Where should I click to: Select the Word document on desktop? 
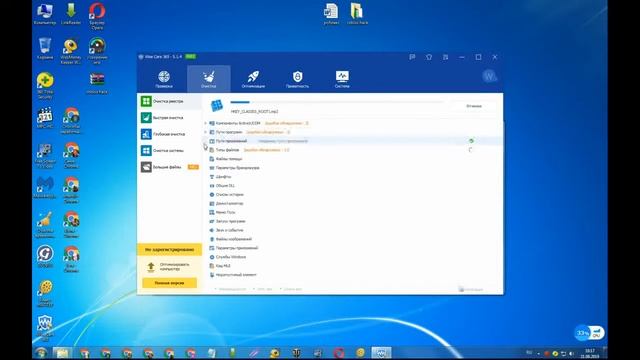coord(331,14)
